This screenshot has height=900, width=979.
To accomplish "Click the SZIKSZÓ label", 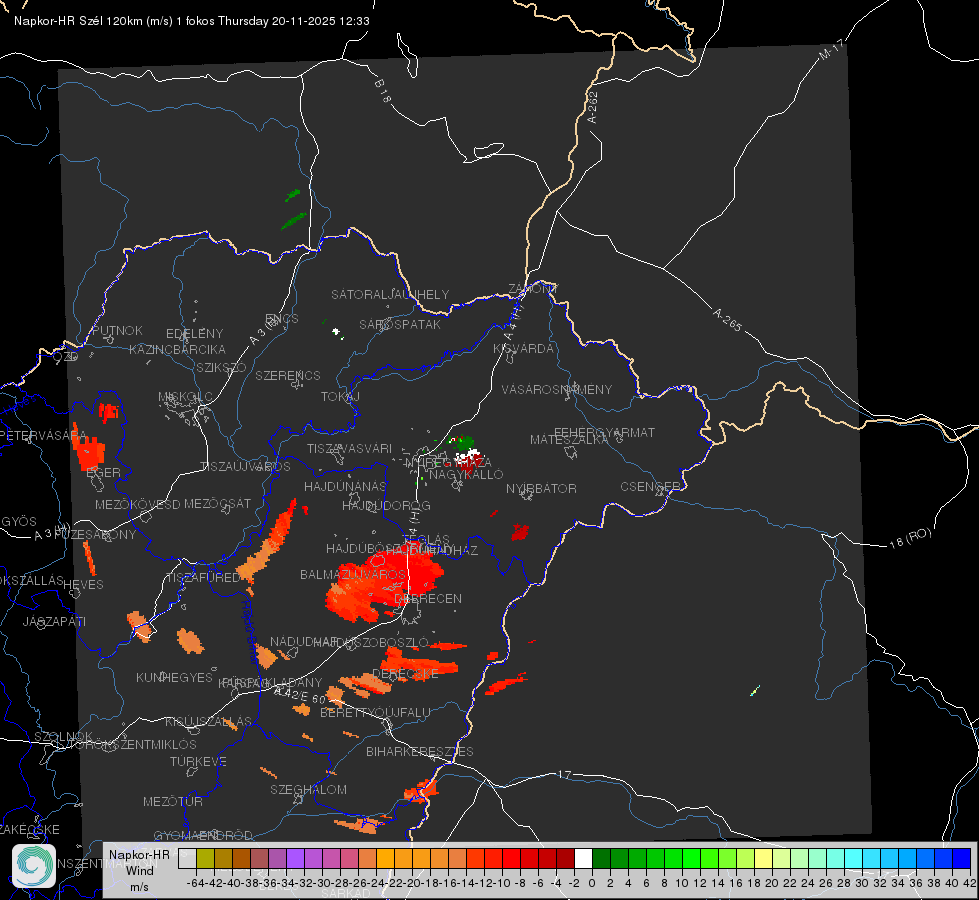I will pos(222,367).
